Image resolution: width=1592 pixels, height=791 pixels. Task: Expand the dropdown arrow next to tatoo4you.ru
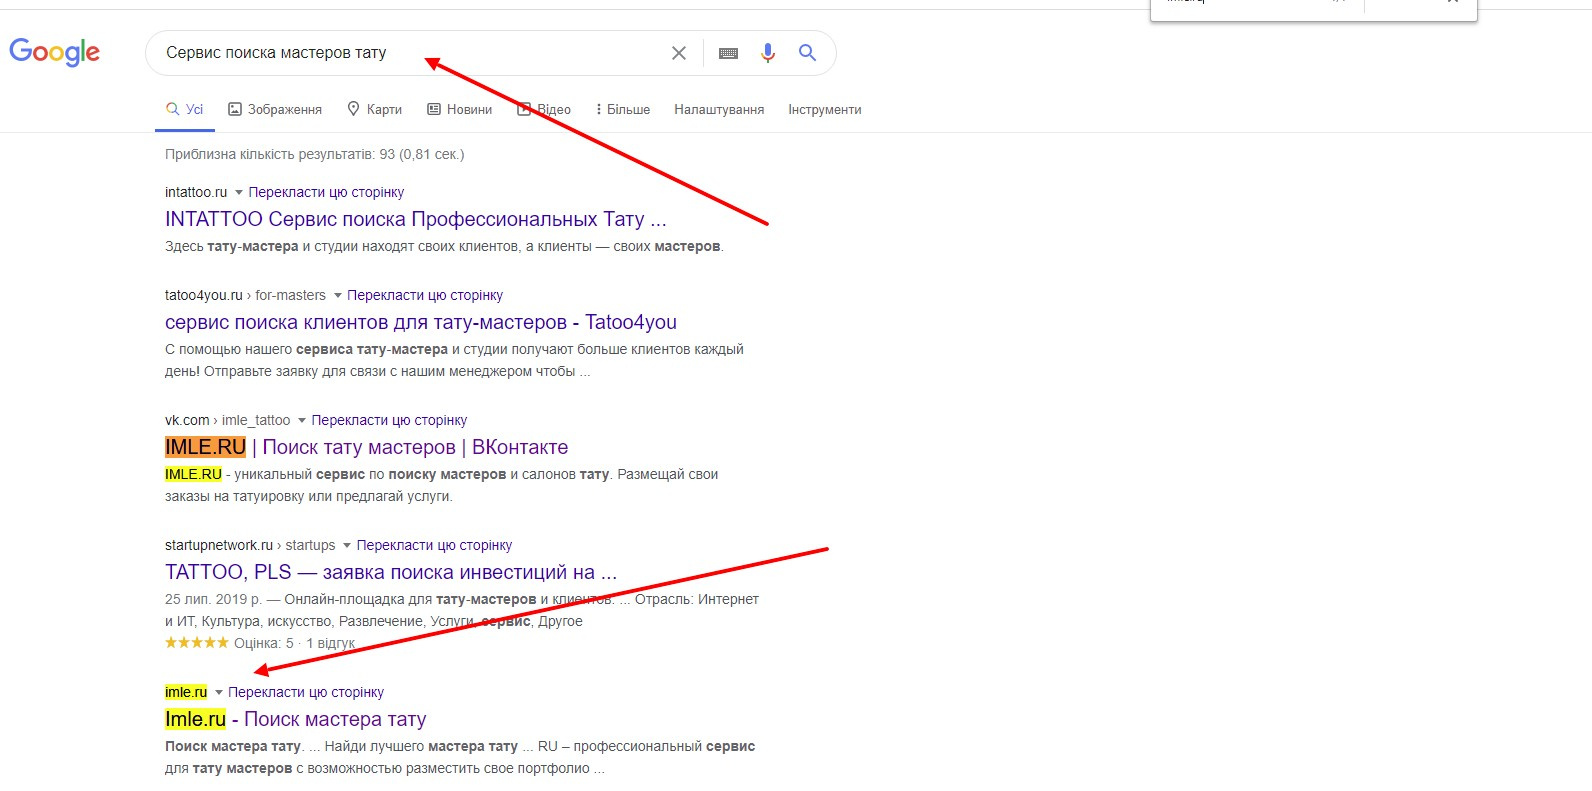tap(338, 295)
